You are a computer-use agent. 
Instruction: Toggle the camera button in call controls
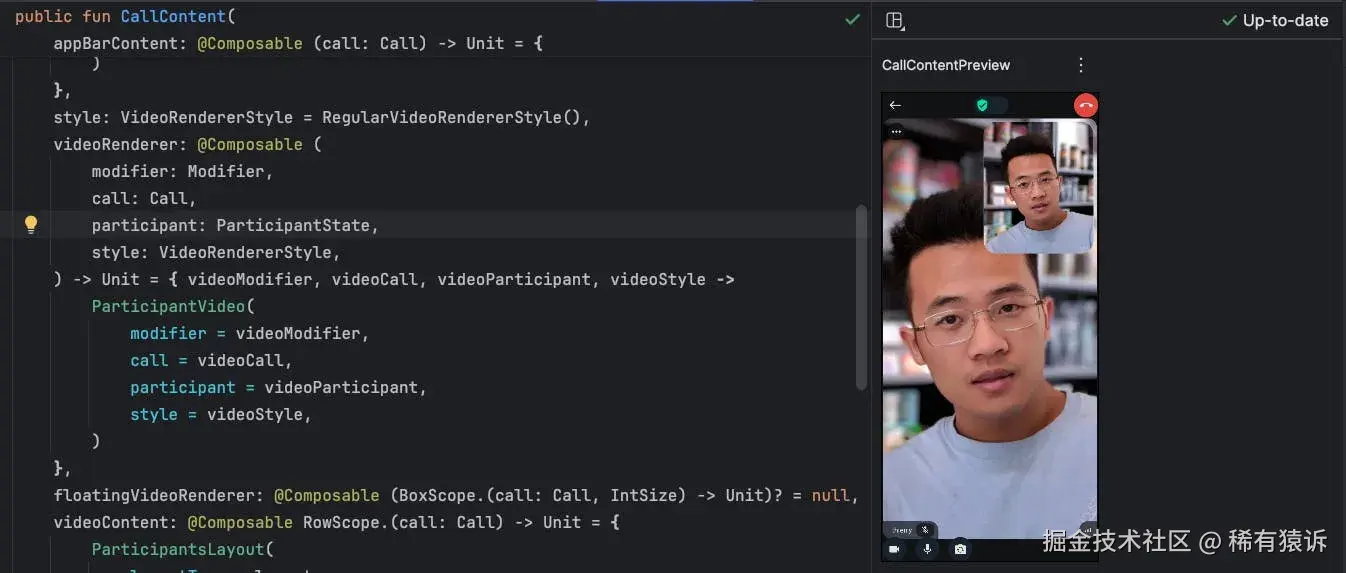point(894,549)
